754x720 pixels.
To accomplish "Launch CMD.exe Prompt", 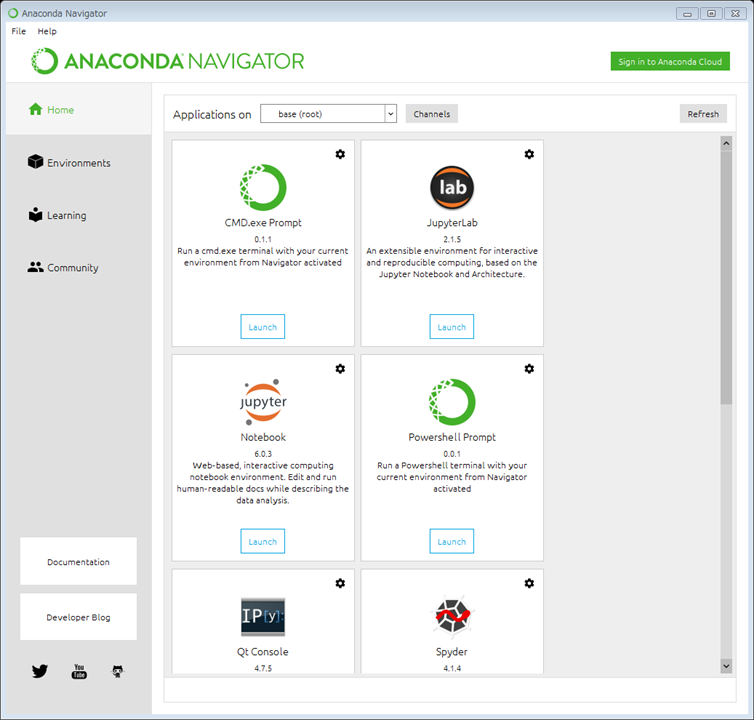I will coord(263,327).
